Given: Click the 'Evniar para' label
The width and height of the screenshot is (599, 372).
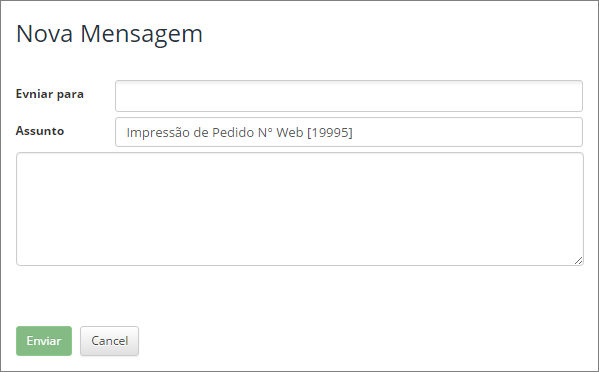Looking at the screenshot, I should (x=50, y=94).
